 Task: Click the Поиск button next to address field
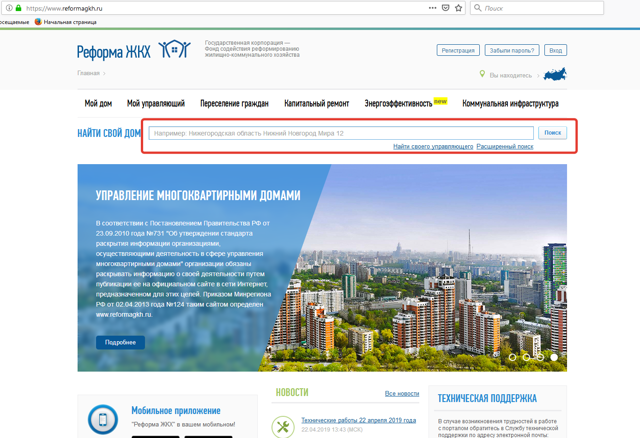[552, 133]
